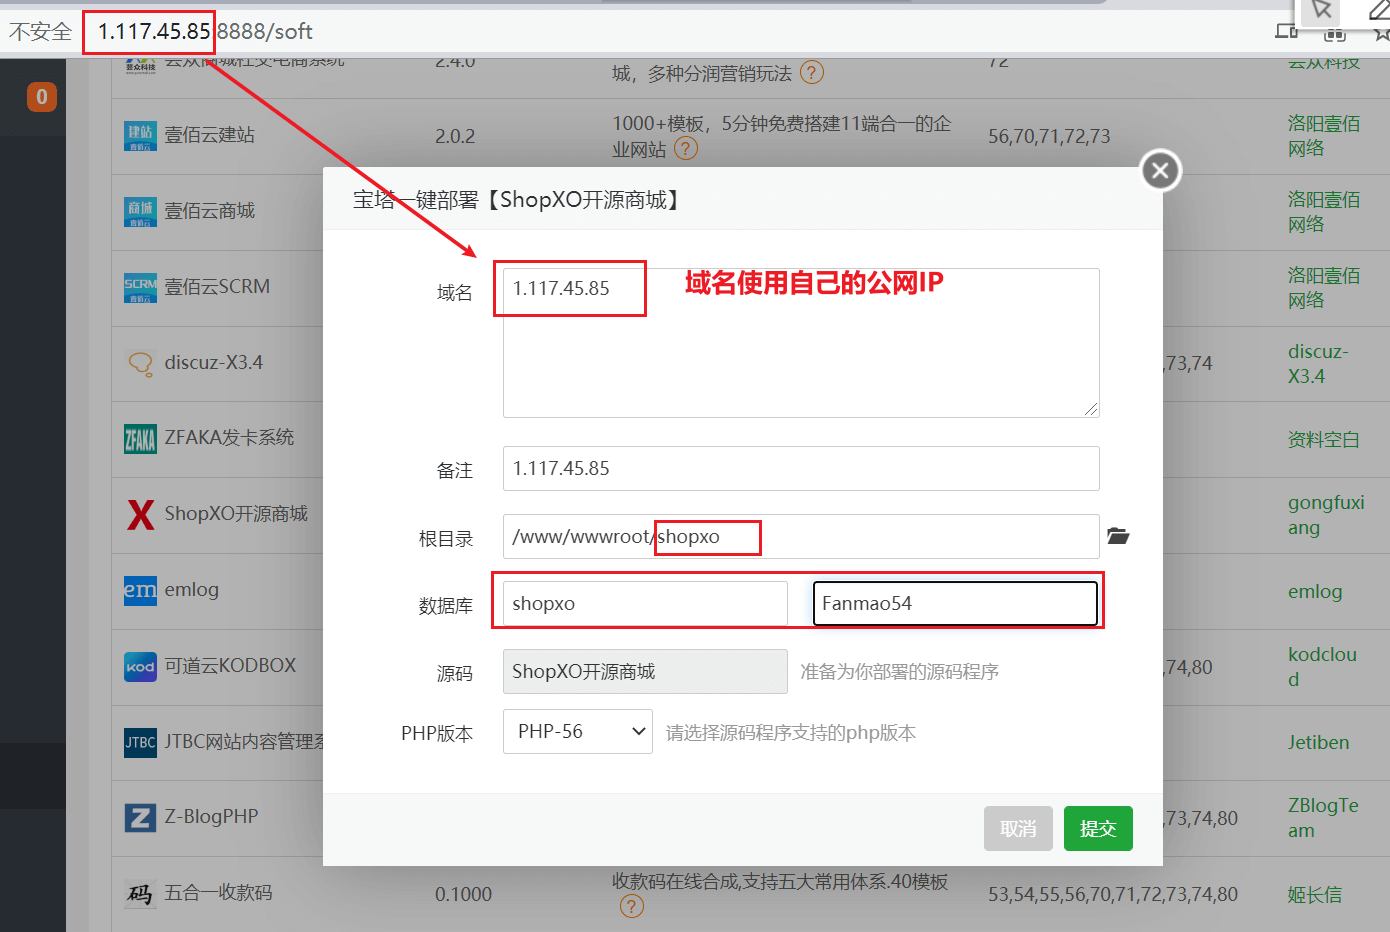
Task: Click the database password field Fanmao54
Action: [x=956, y=604]
